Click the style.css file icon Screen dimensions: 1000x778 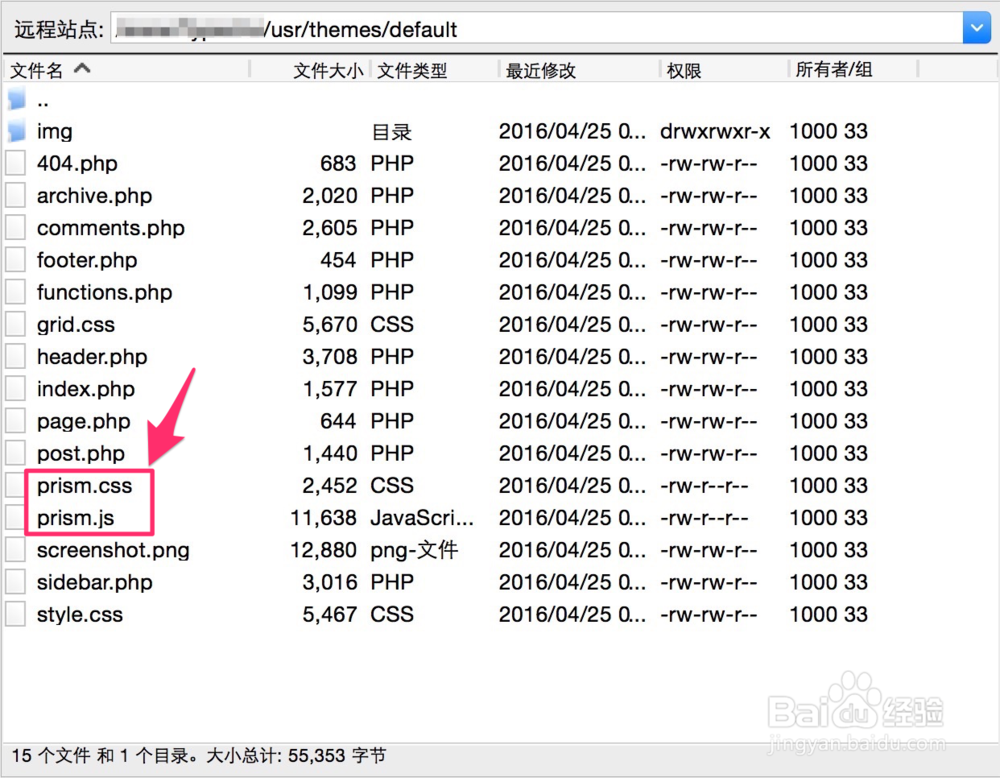tap(14, 614)
